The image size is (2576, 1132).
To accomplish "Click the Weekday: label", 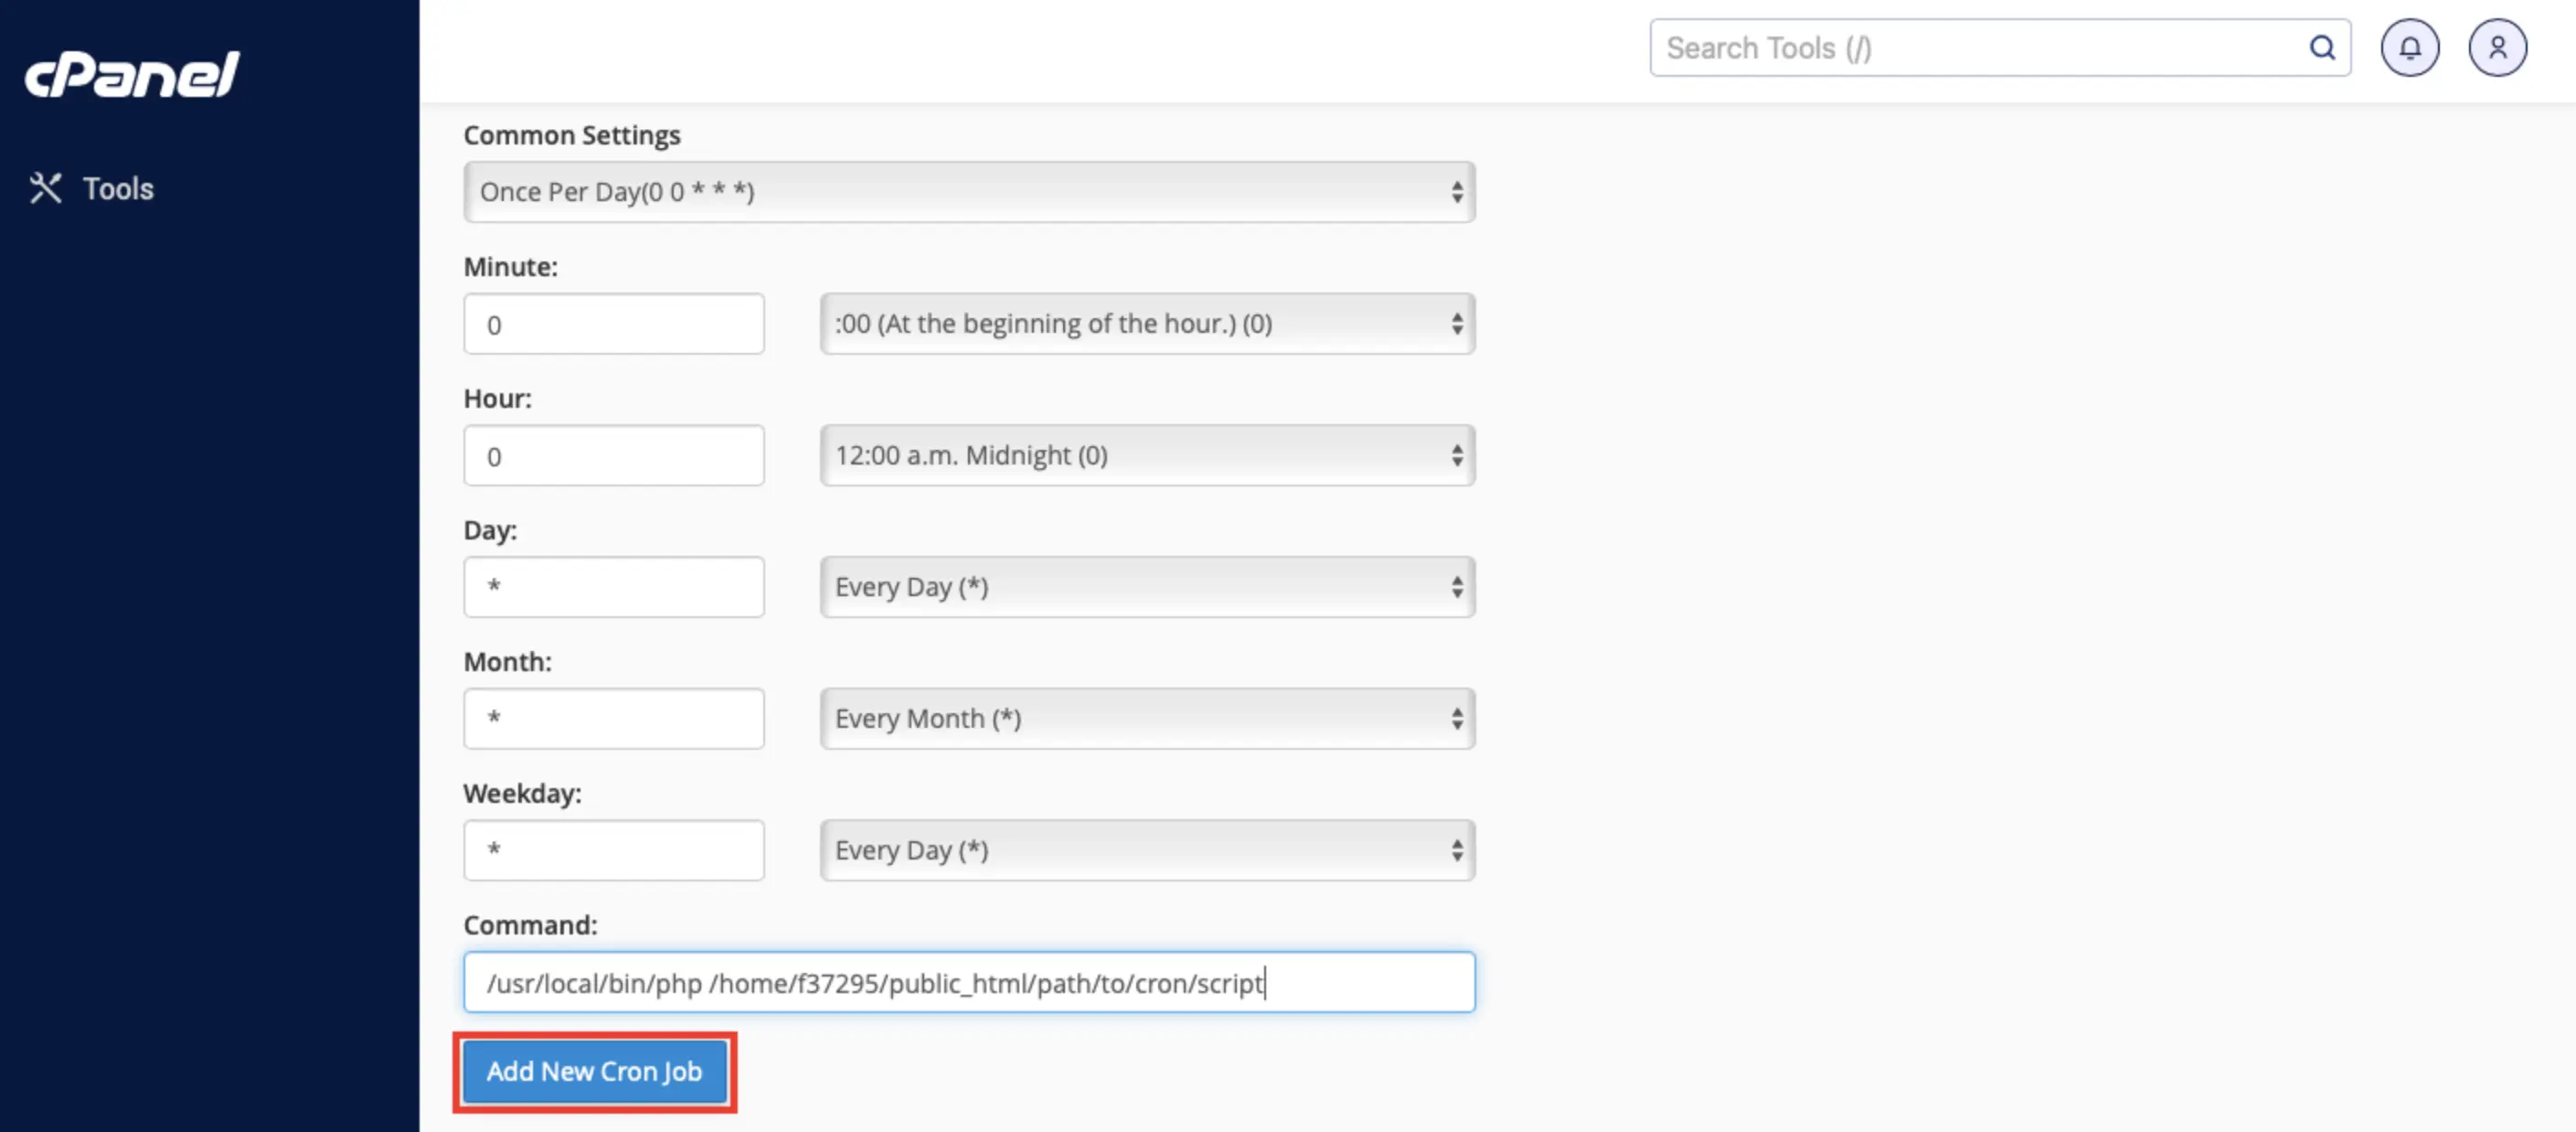I will click(x=523, y=794).
